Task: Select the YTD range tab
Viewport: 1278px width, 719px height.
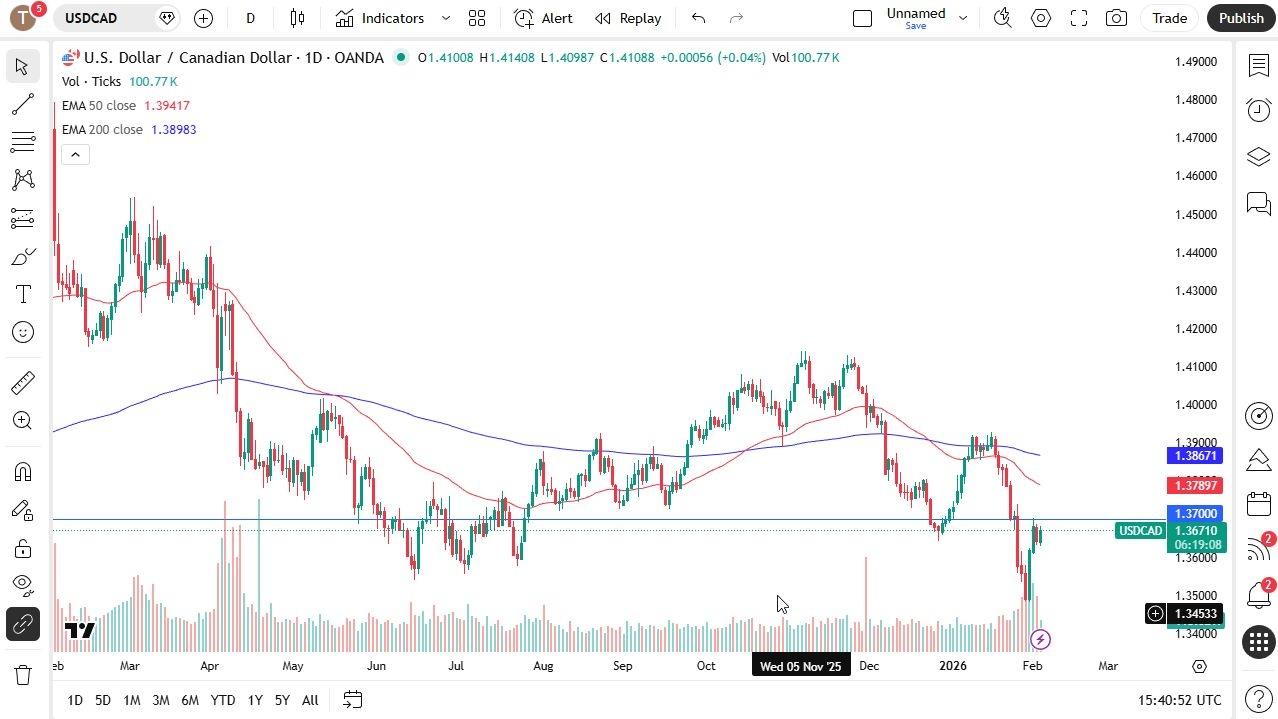Action: pos(222,700)
